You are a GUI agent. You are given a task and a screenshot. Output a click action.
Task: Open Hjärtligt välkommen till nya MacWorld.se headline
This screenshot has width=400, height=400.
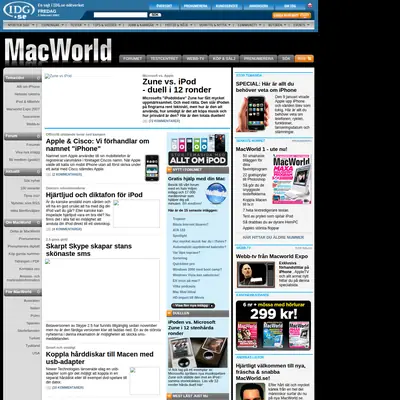pos(271,372)
